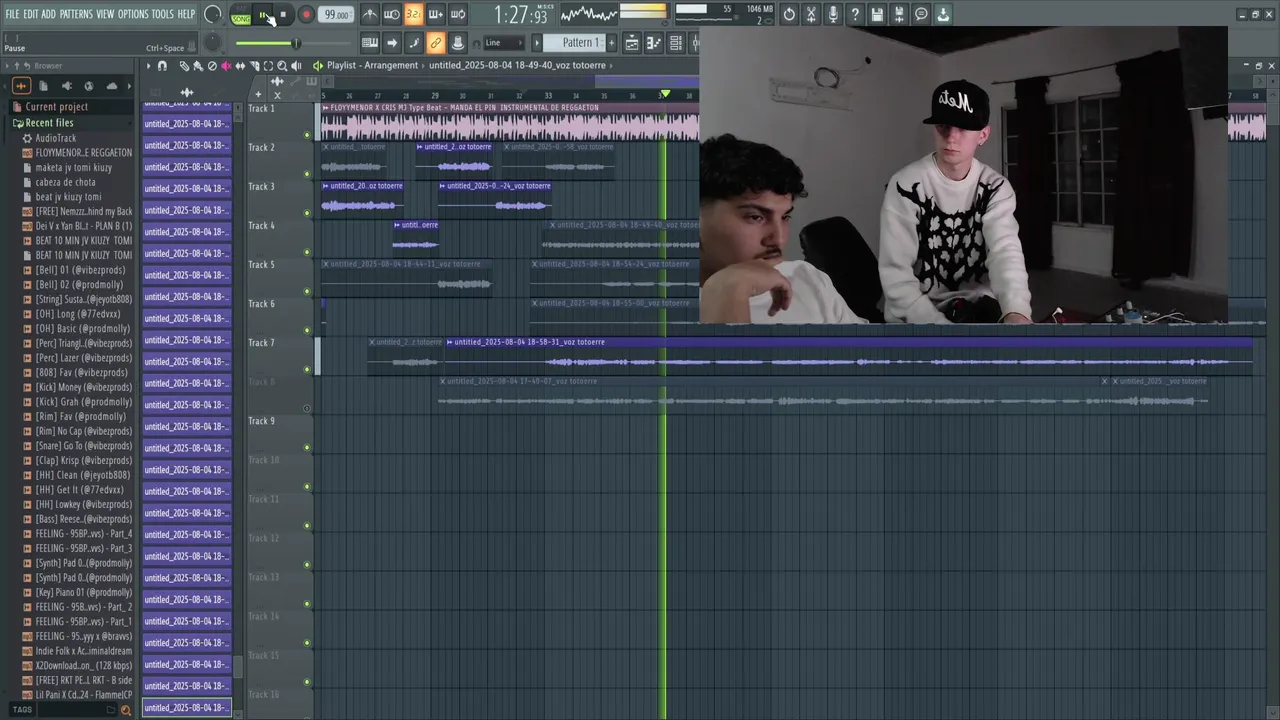Screen dimensions: 1280x720
Task: Select the playlist Delete tool
Action: 212,66
